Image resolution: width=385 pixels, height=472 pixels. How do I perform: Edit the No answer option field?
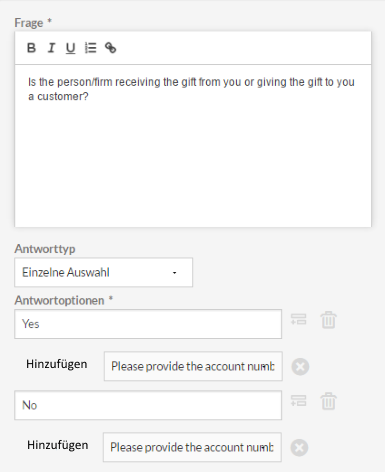pyautogui.click(x=148, y=405)
